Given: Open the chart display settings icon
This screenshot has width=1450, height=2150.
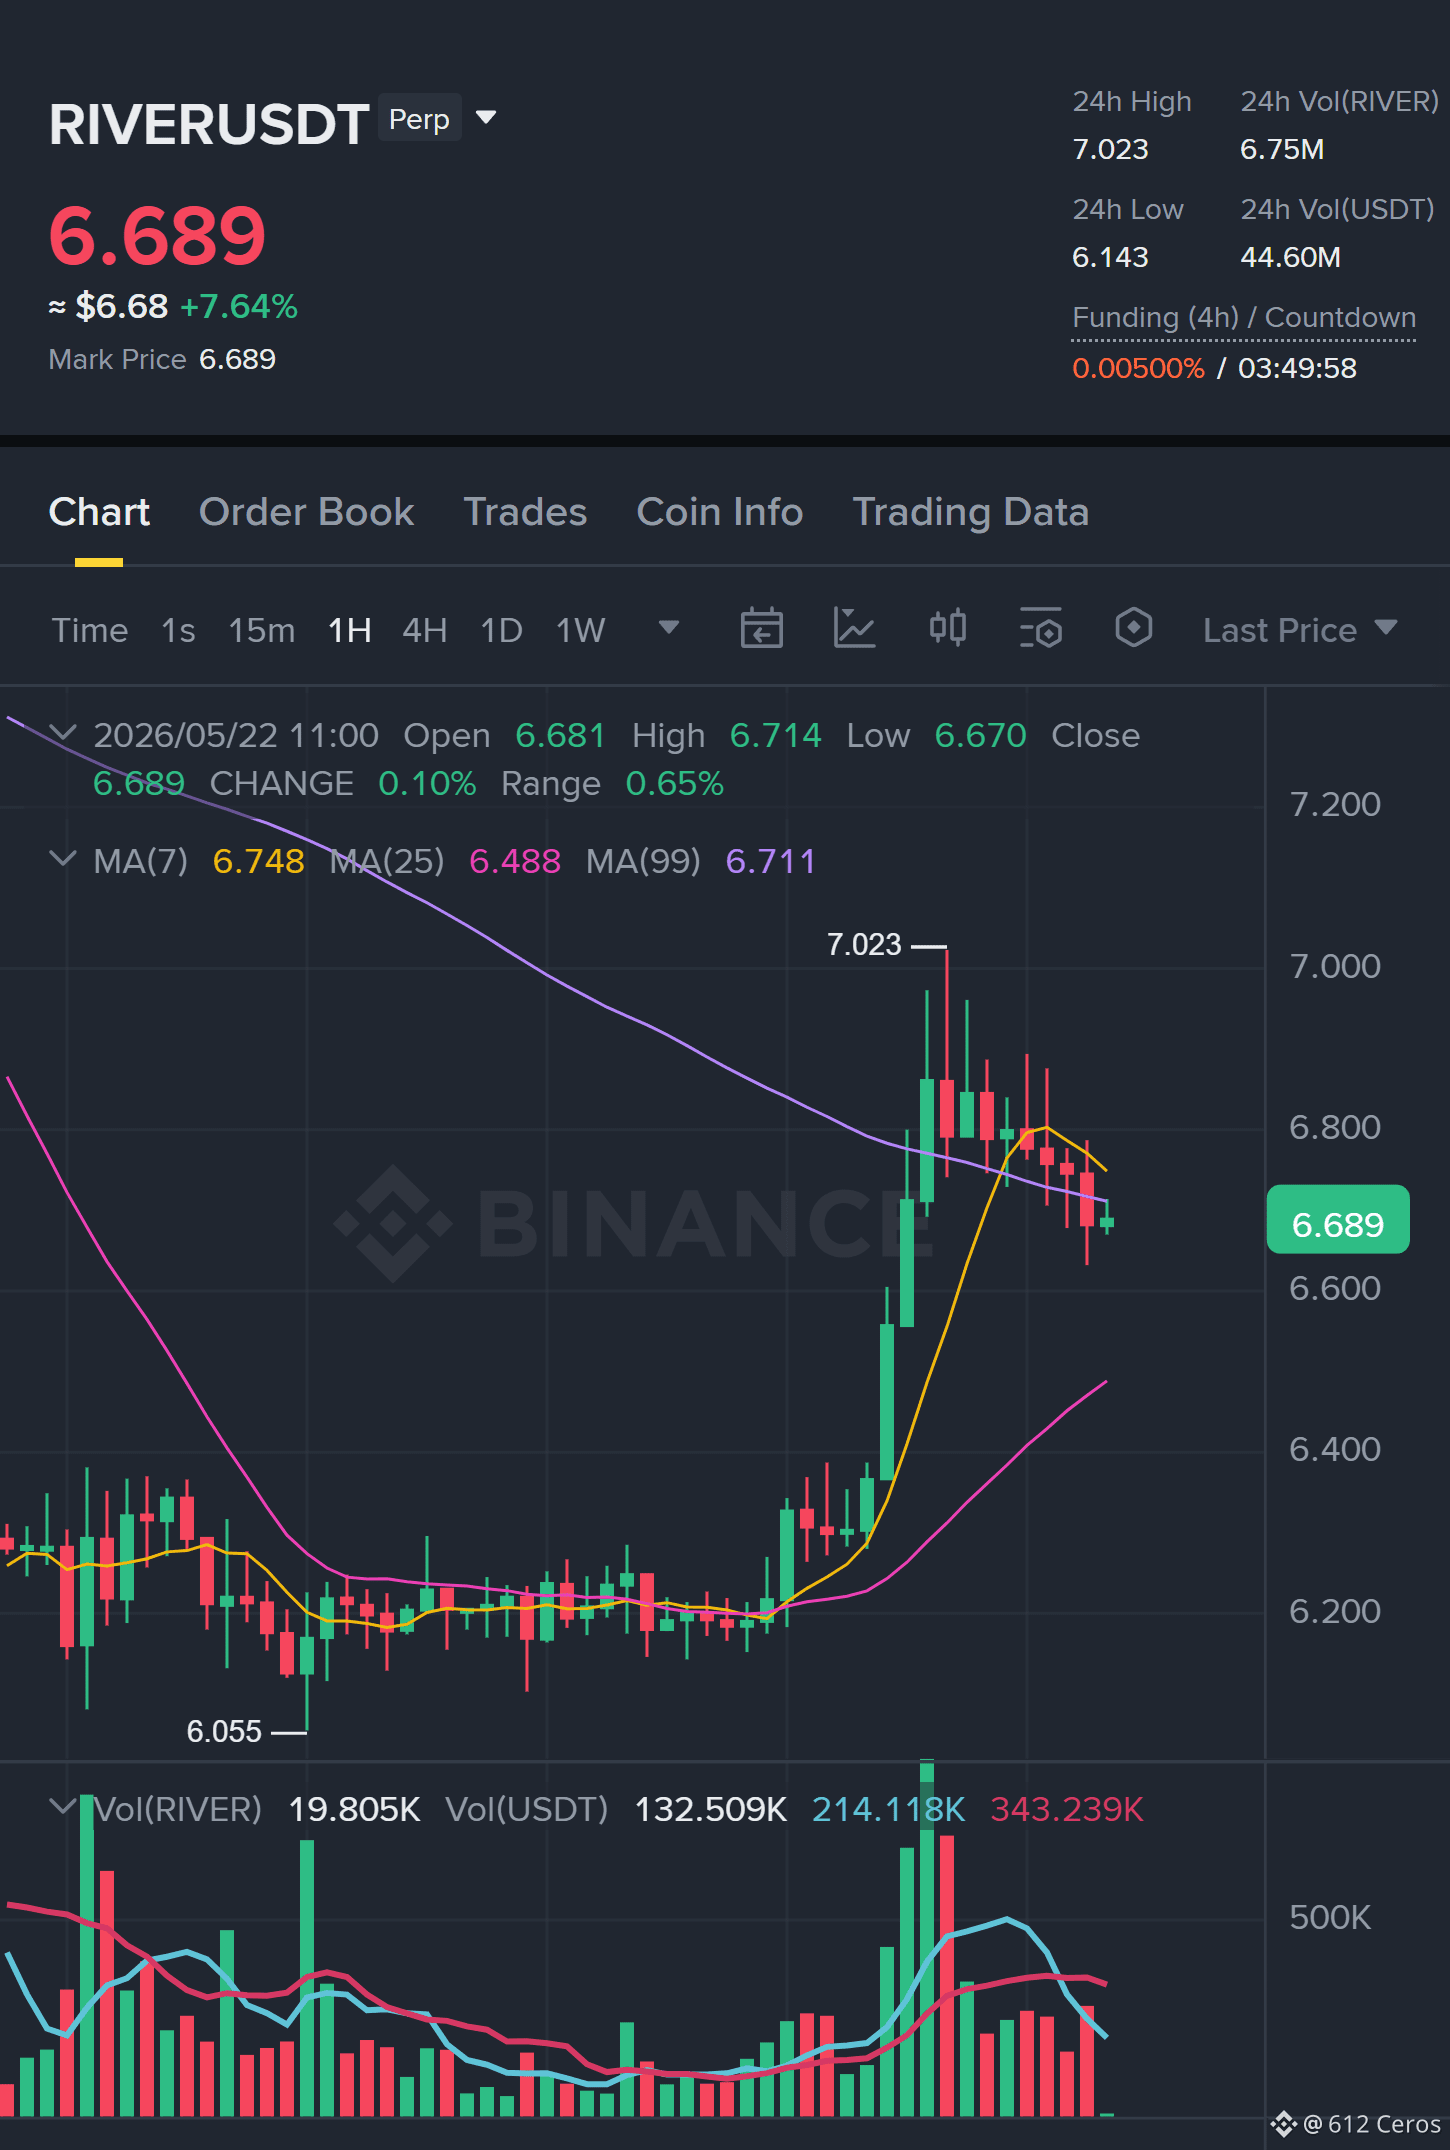Looking at the screenshot, I should (x=1041, y=629).
